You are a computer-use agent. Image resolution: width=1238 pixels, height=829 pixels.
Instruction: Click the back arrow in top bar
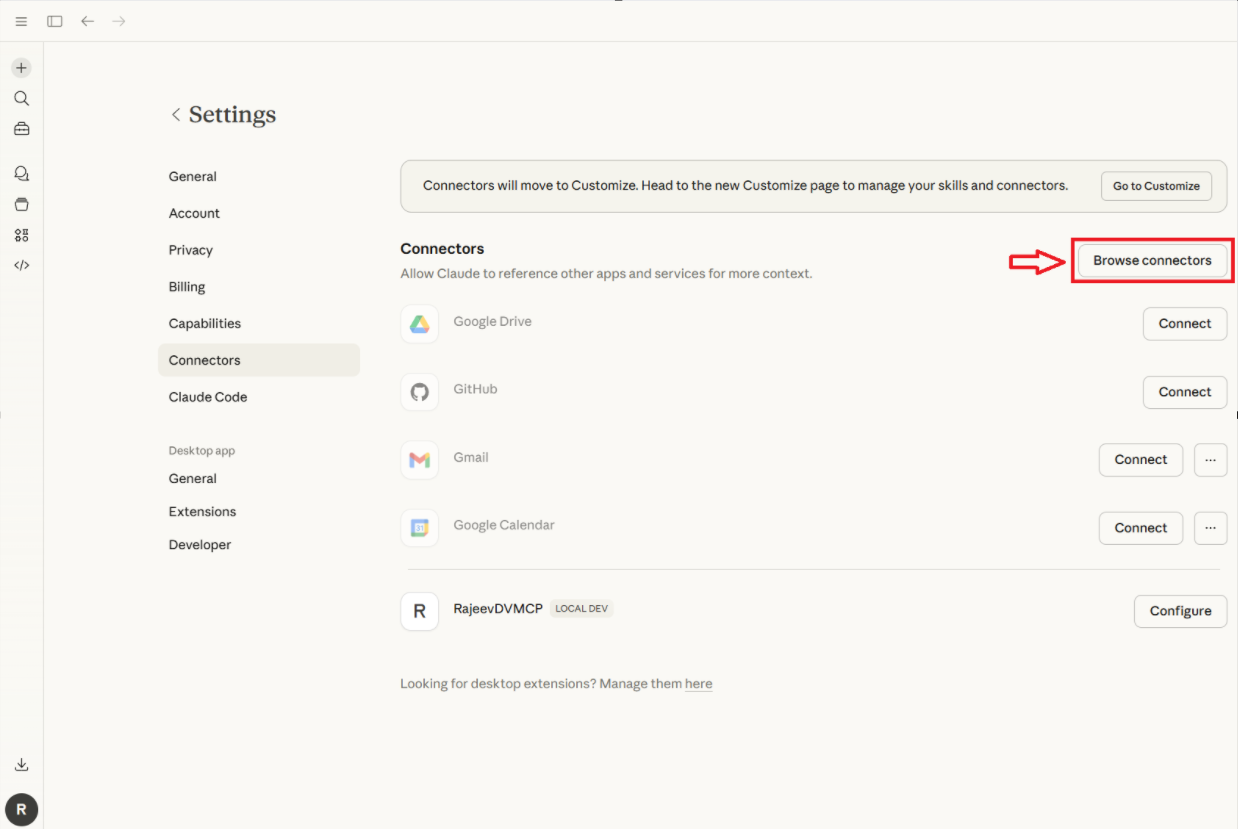click(88, 21)
